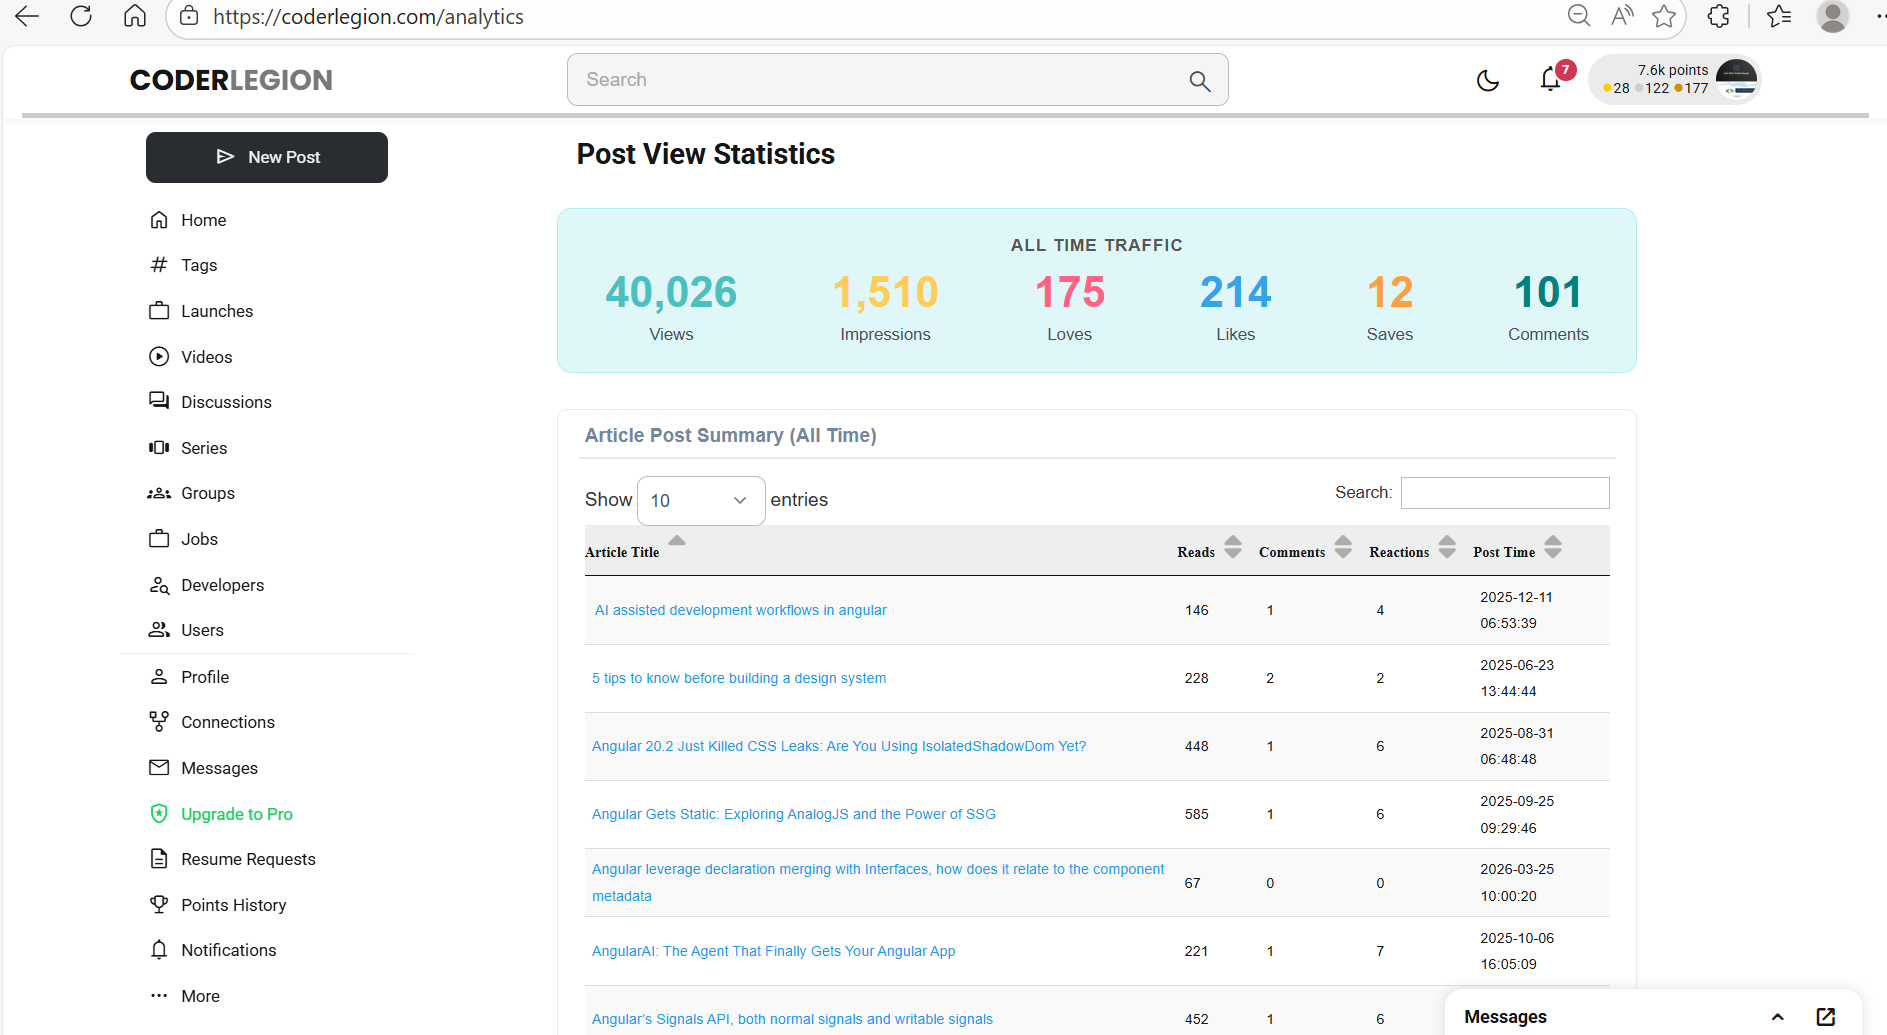Screen dimensions: 1887x1035
Task: Open the user avatar with 7.6k points
Action: click(x=1736, y=79)
